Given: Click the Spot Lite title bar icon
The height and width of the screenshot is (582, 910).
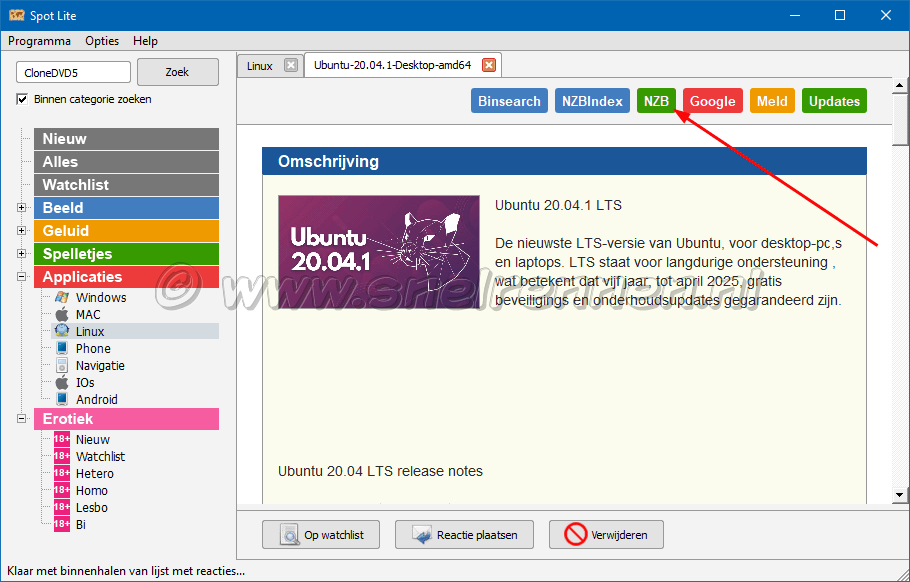Looking at the screenshot, I should (16, 15).
